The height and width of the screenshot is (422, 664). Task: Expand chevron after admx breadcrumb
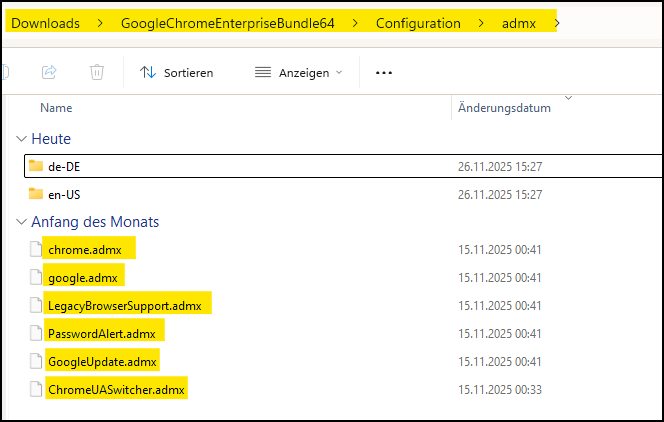pos(557,23)
